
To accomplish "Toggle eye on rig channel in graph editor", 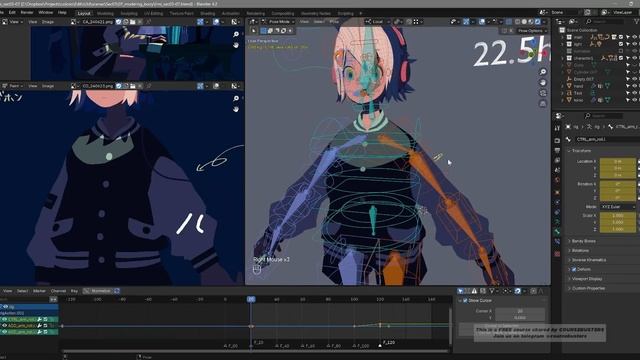I will tap(5, 307).
